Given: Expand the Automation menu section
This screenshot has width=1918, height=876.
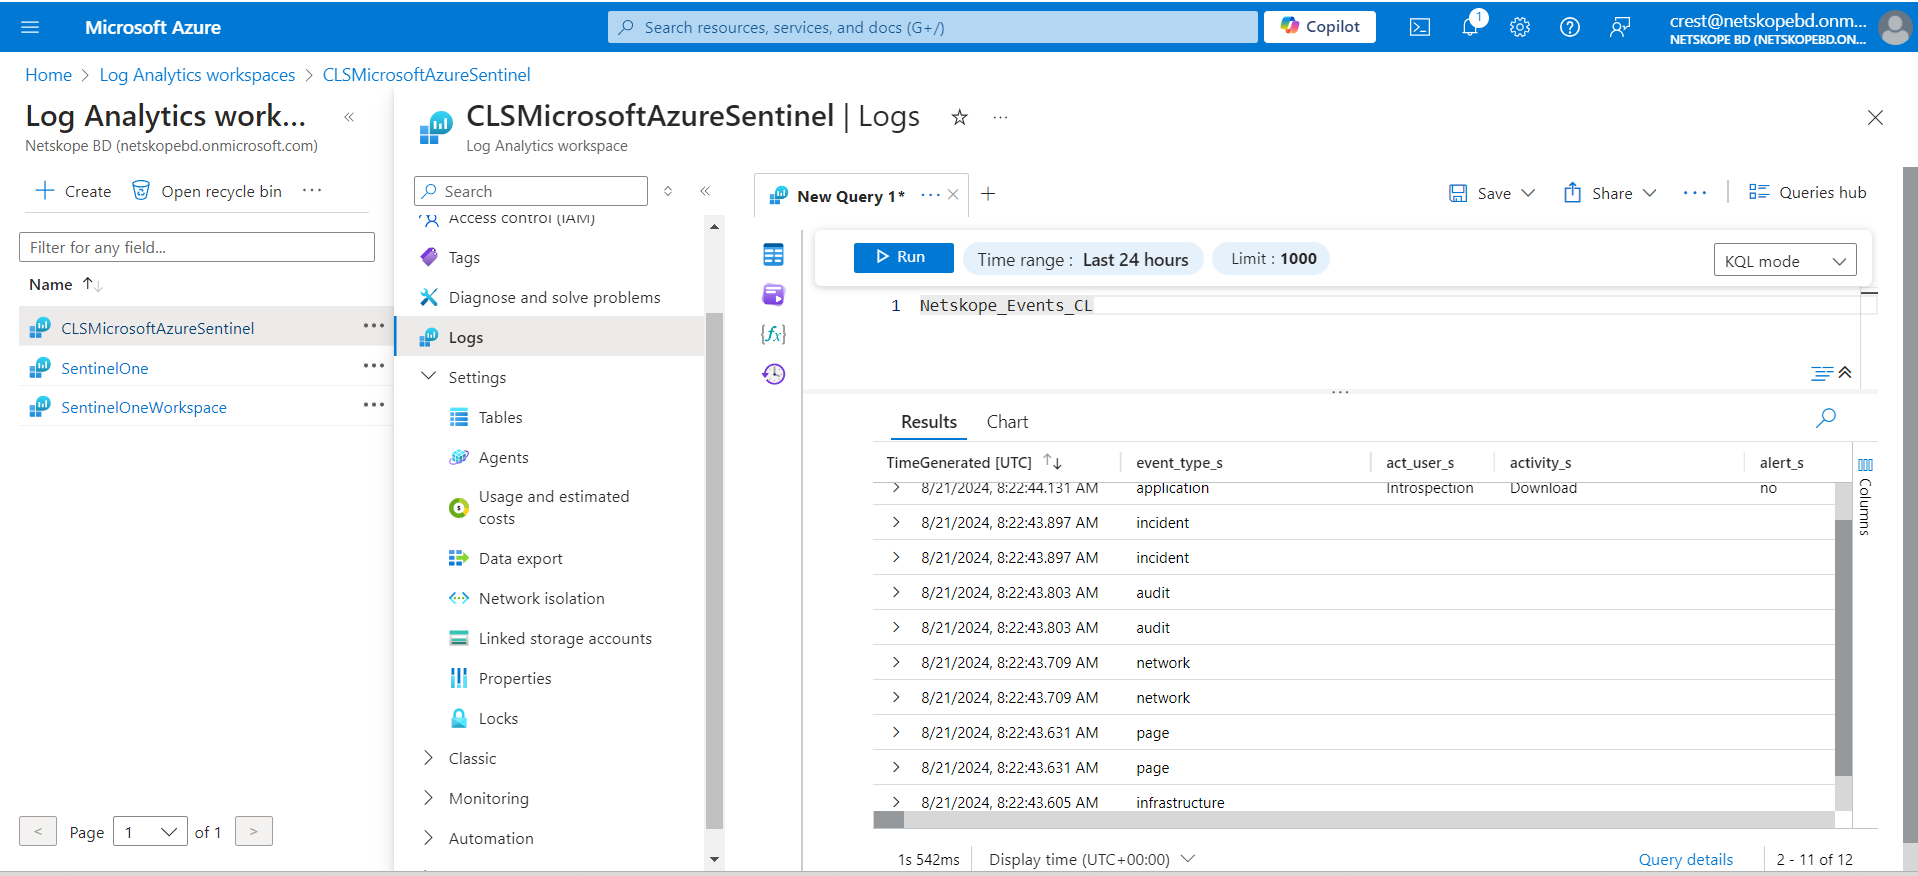Looking at the screenshot, I should 429,838.
